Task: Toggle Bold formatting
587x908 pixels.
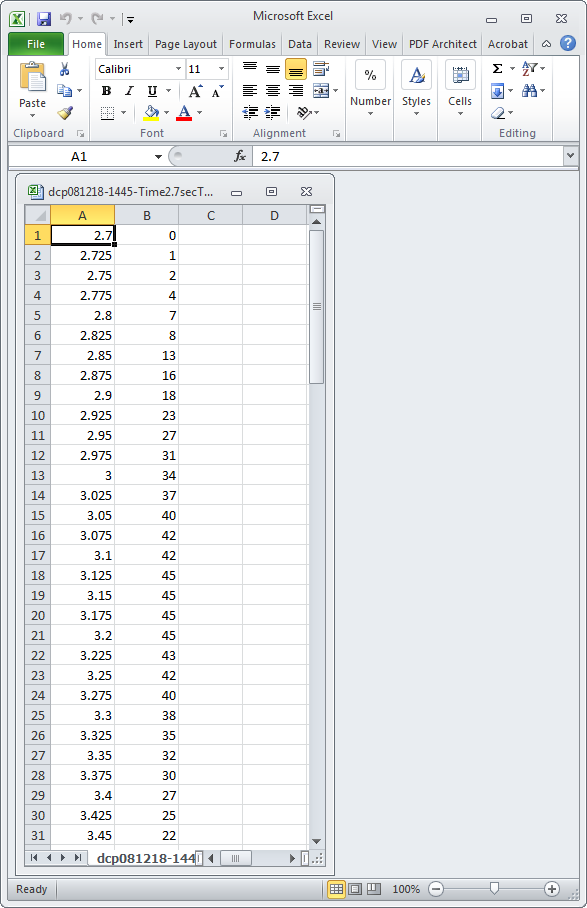Action: pos(106,91)
